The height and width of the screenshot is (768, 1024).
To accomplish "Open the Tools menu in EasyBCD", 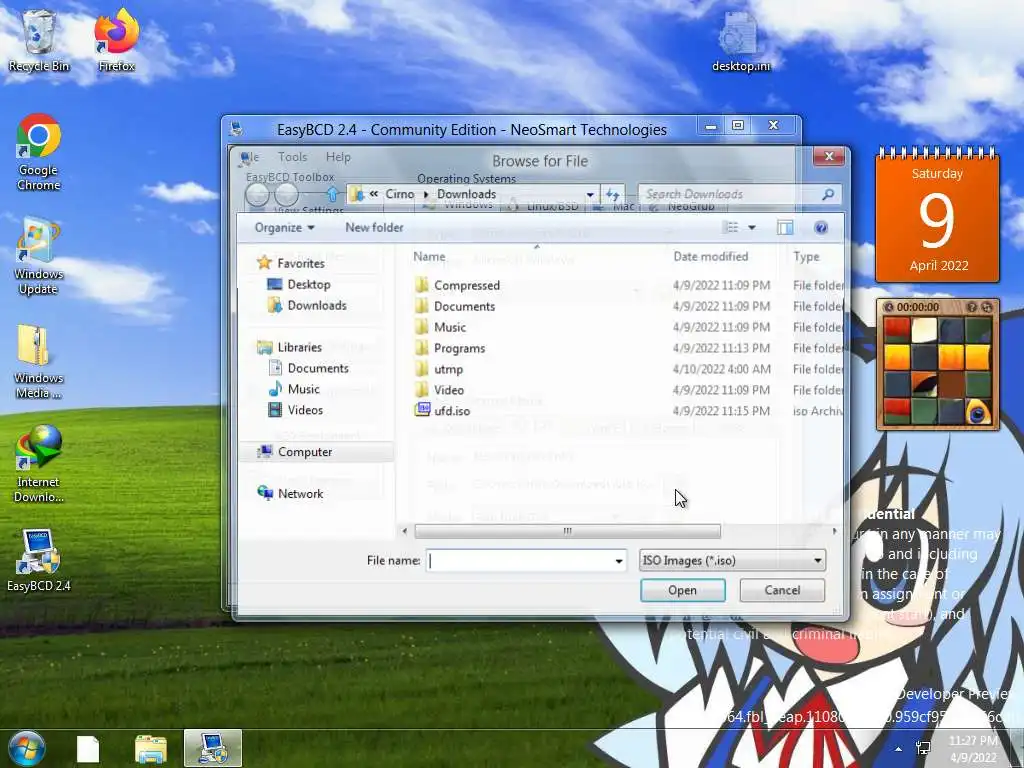I will pos(292,157).
